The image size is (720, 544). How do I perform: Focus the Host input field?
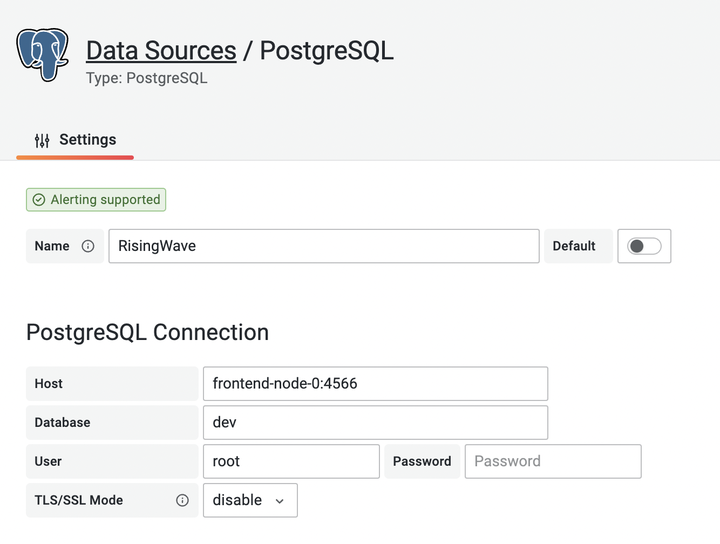click(375, 384)
